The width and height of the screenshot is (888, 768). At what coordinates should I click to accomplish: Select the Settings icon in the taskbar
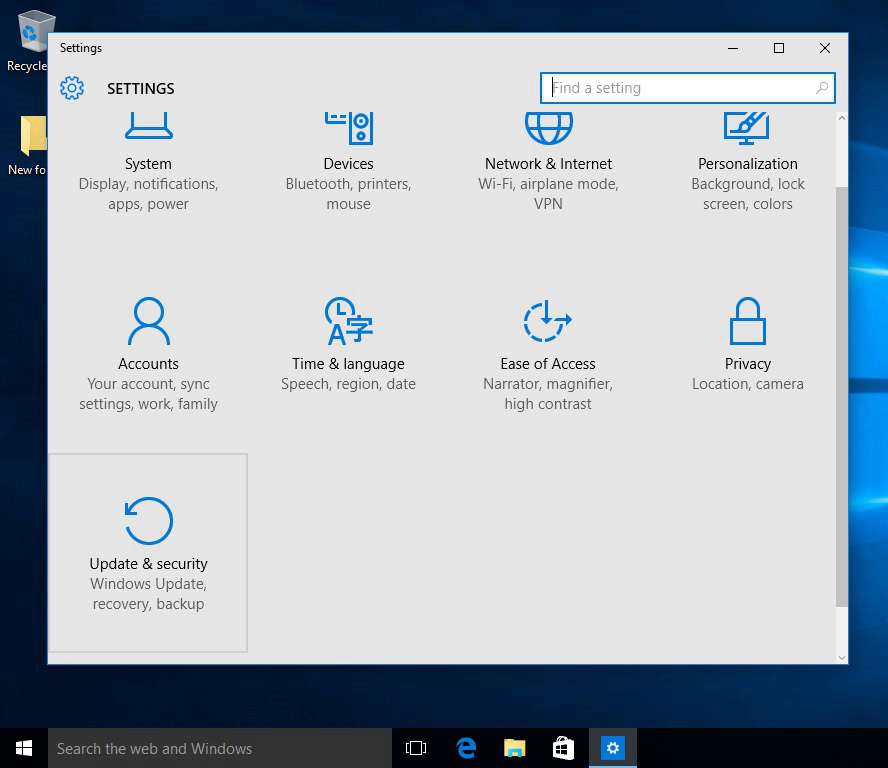point(613,747)
